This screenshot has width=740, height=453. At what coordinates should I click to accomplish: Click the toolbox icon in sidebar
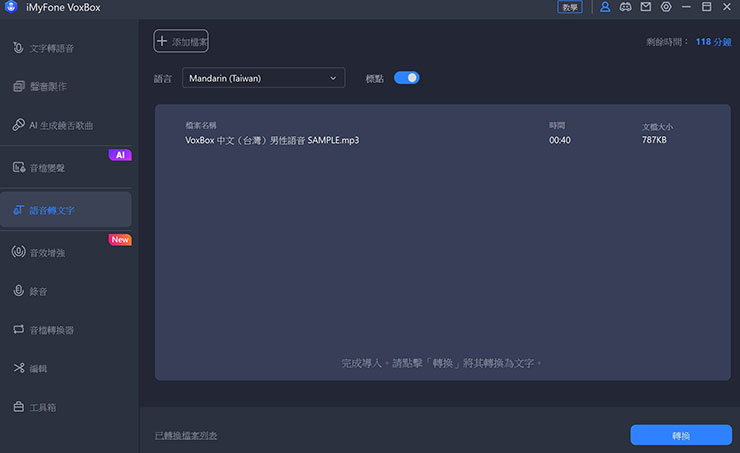(x=18, y=407)
